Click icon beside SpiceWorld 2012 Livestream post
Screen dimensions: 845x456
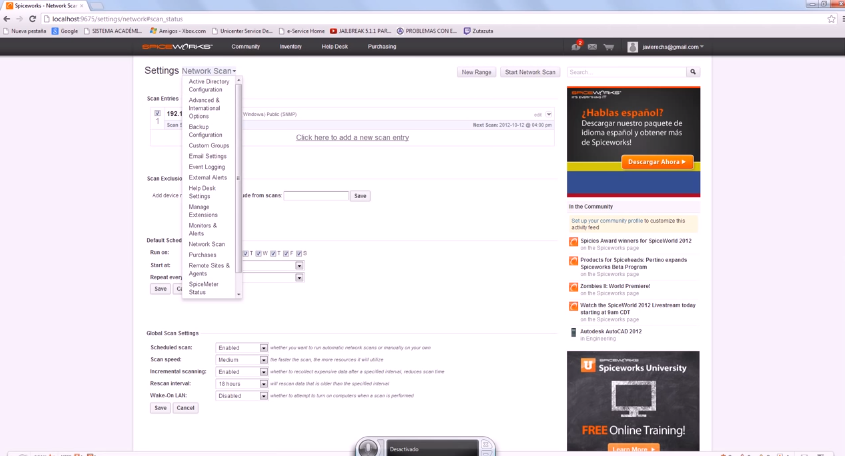click(x=573, y=306)
